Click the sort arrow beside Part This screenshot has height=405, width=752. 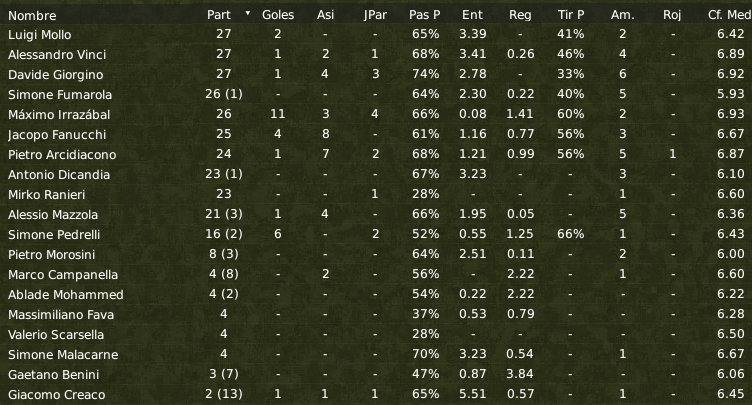pos(248,13)
